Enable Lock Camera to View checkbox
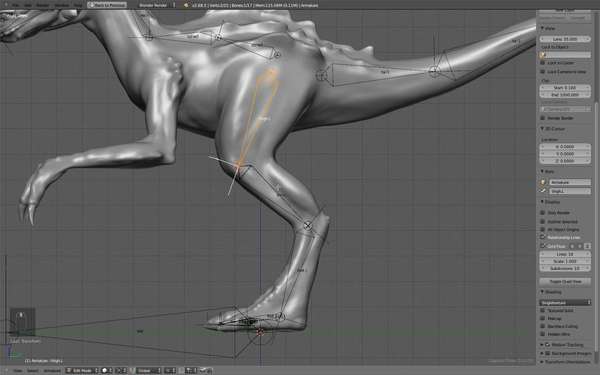The image size is (600, 375). (x=543, y=72)
